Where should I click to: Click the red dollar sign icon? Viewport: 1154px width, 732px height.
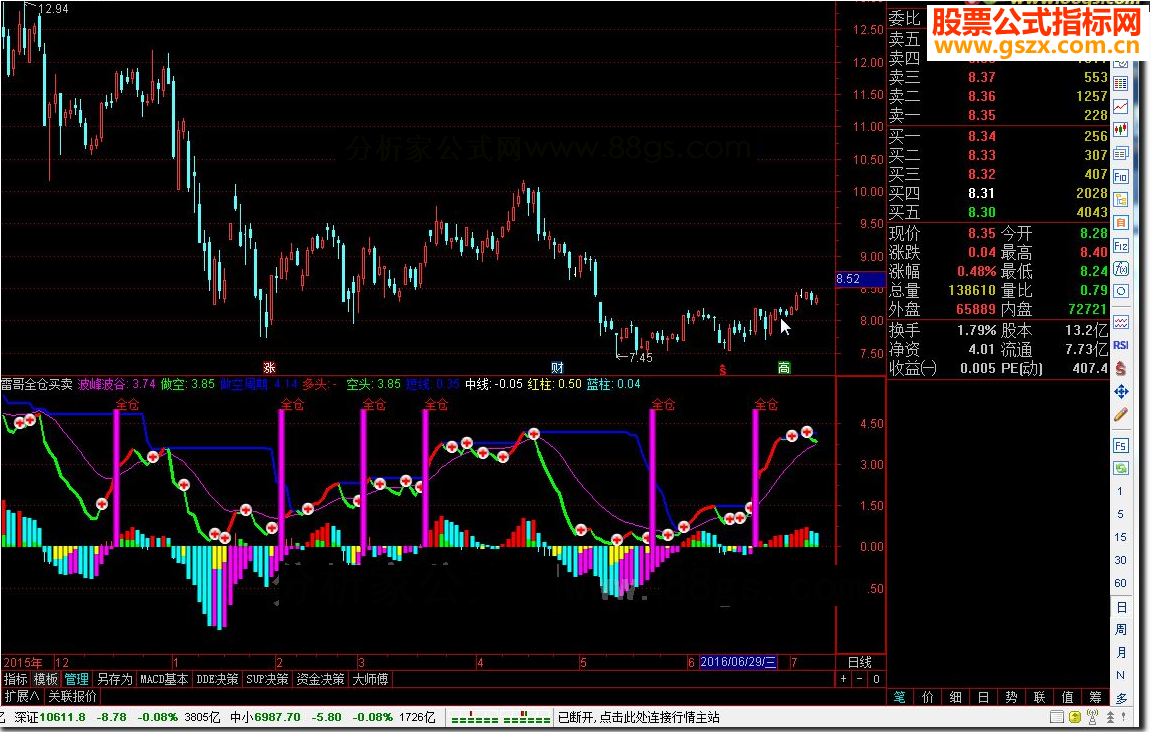[x=1121, y=368]
